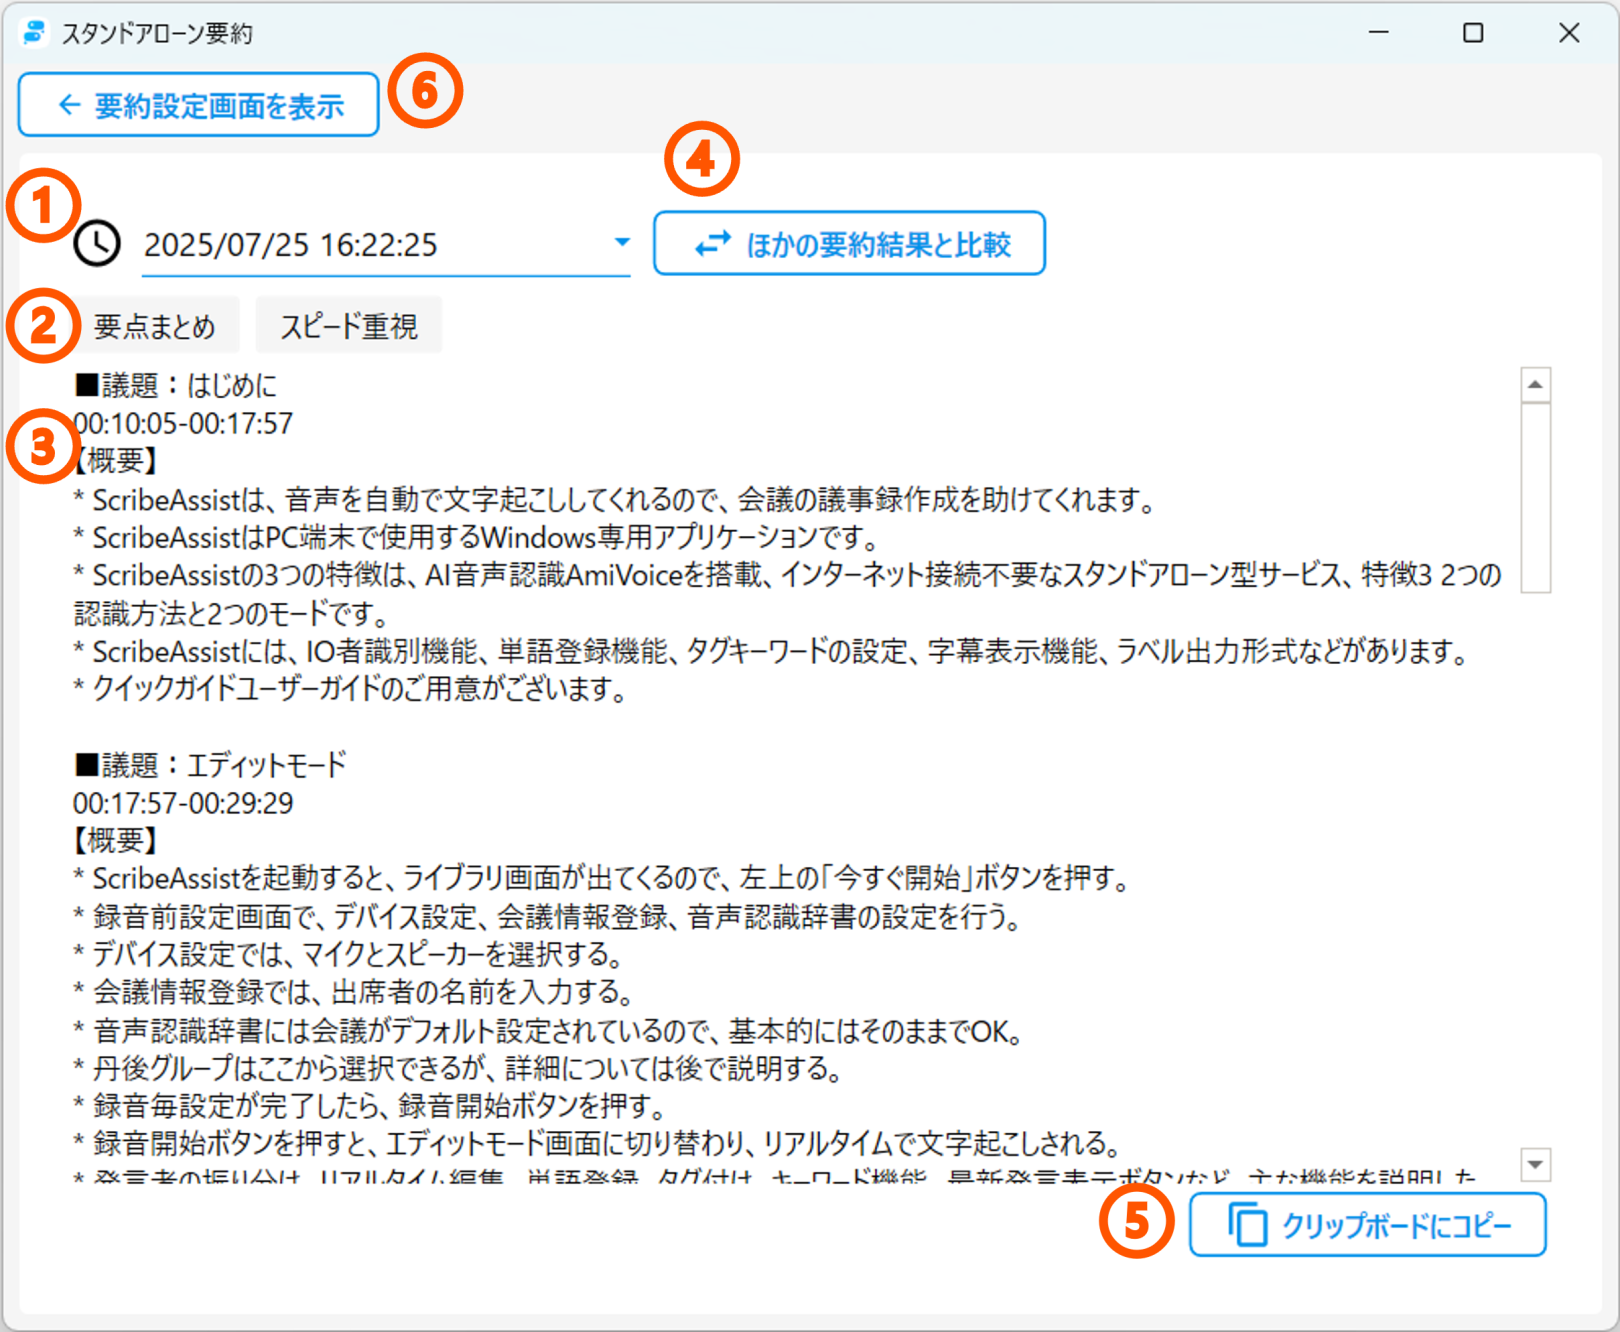Screen dimensions: 1620x1332
Task: Open the 2025/07/25 16:22:25 combo box
Action: [x=370, y=245]
